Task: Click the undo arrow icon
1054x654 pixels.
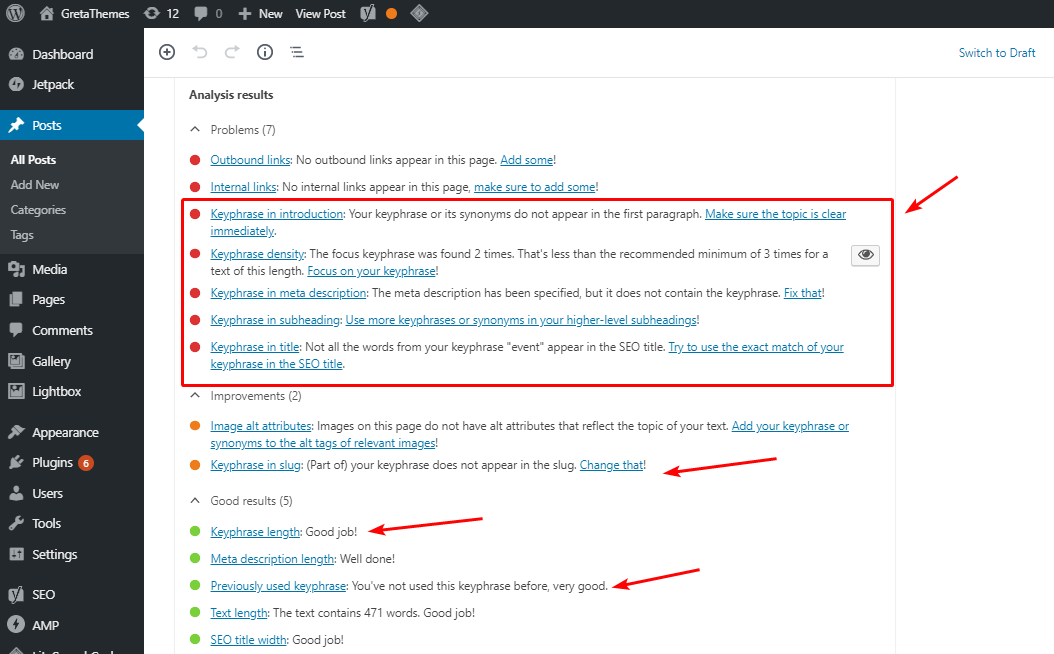Action: tap(199, 52)
